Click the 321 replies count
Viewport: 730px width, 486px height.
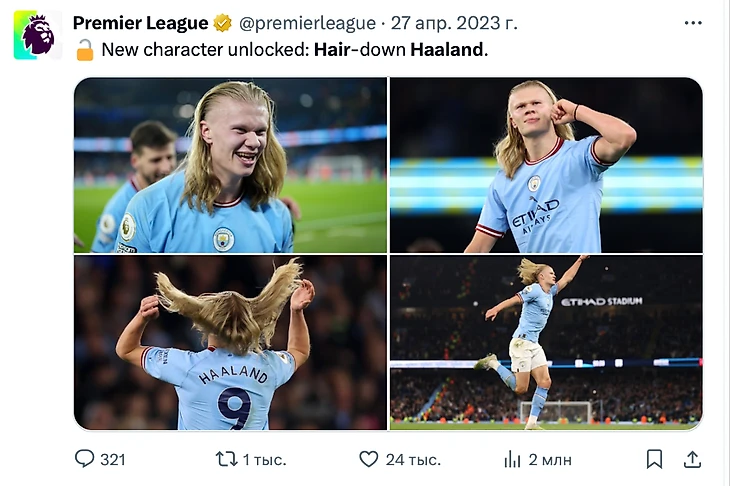[113, 460]
